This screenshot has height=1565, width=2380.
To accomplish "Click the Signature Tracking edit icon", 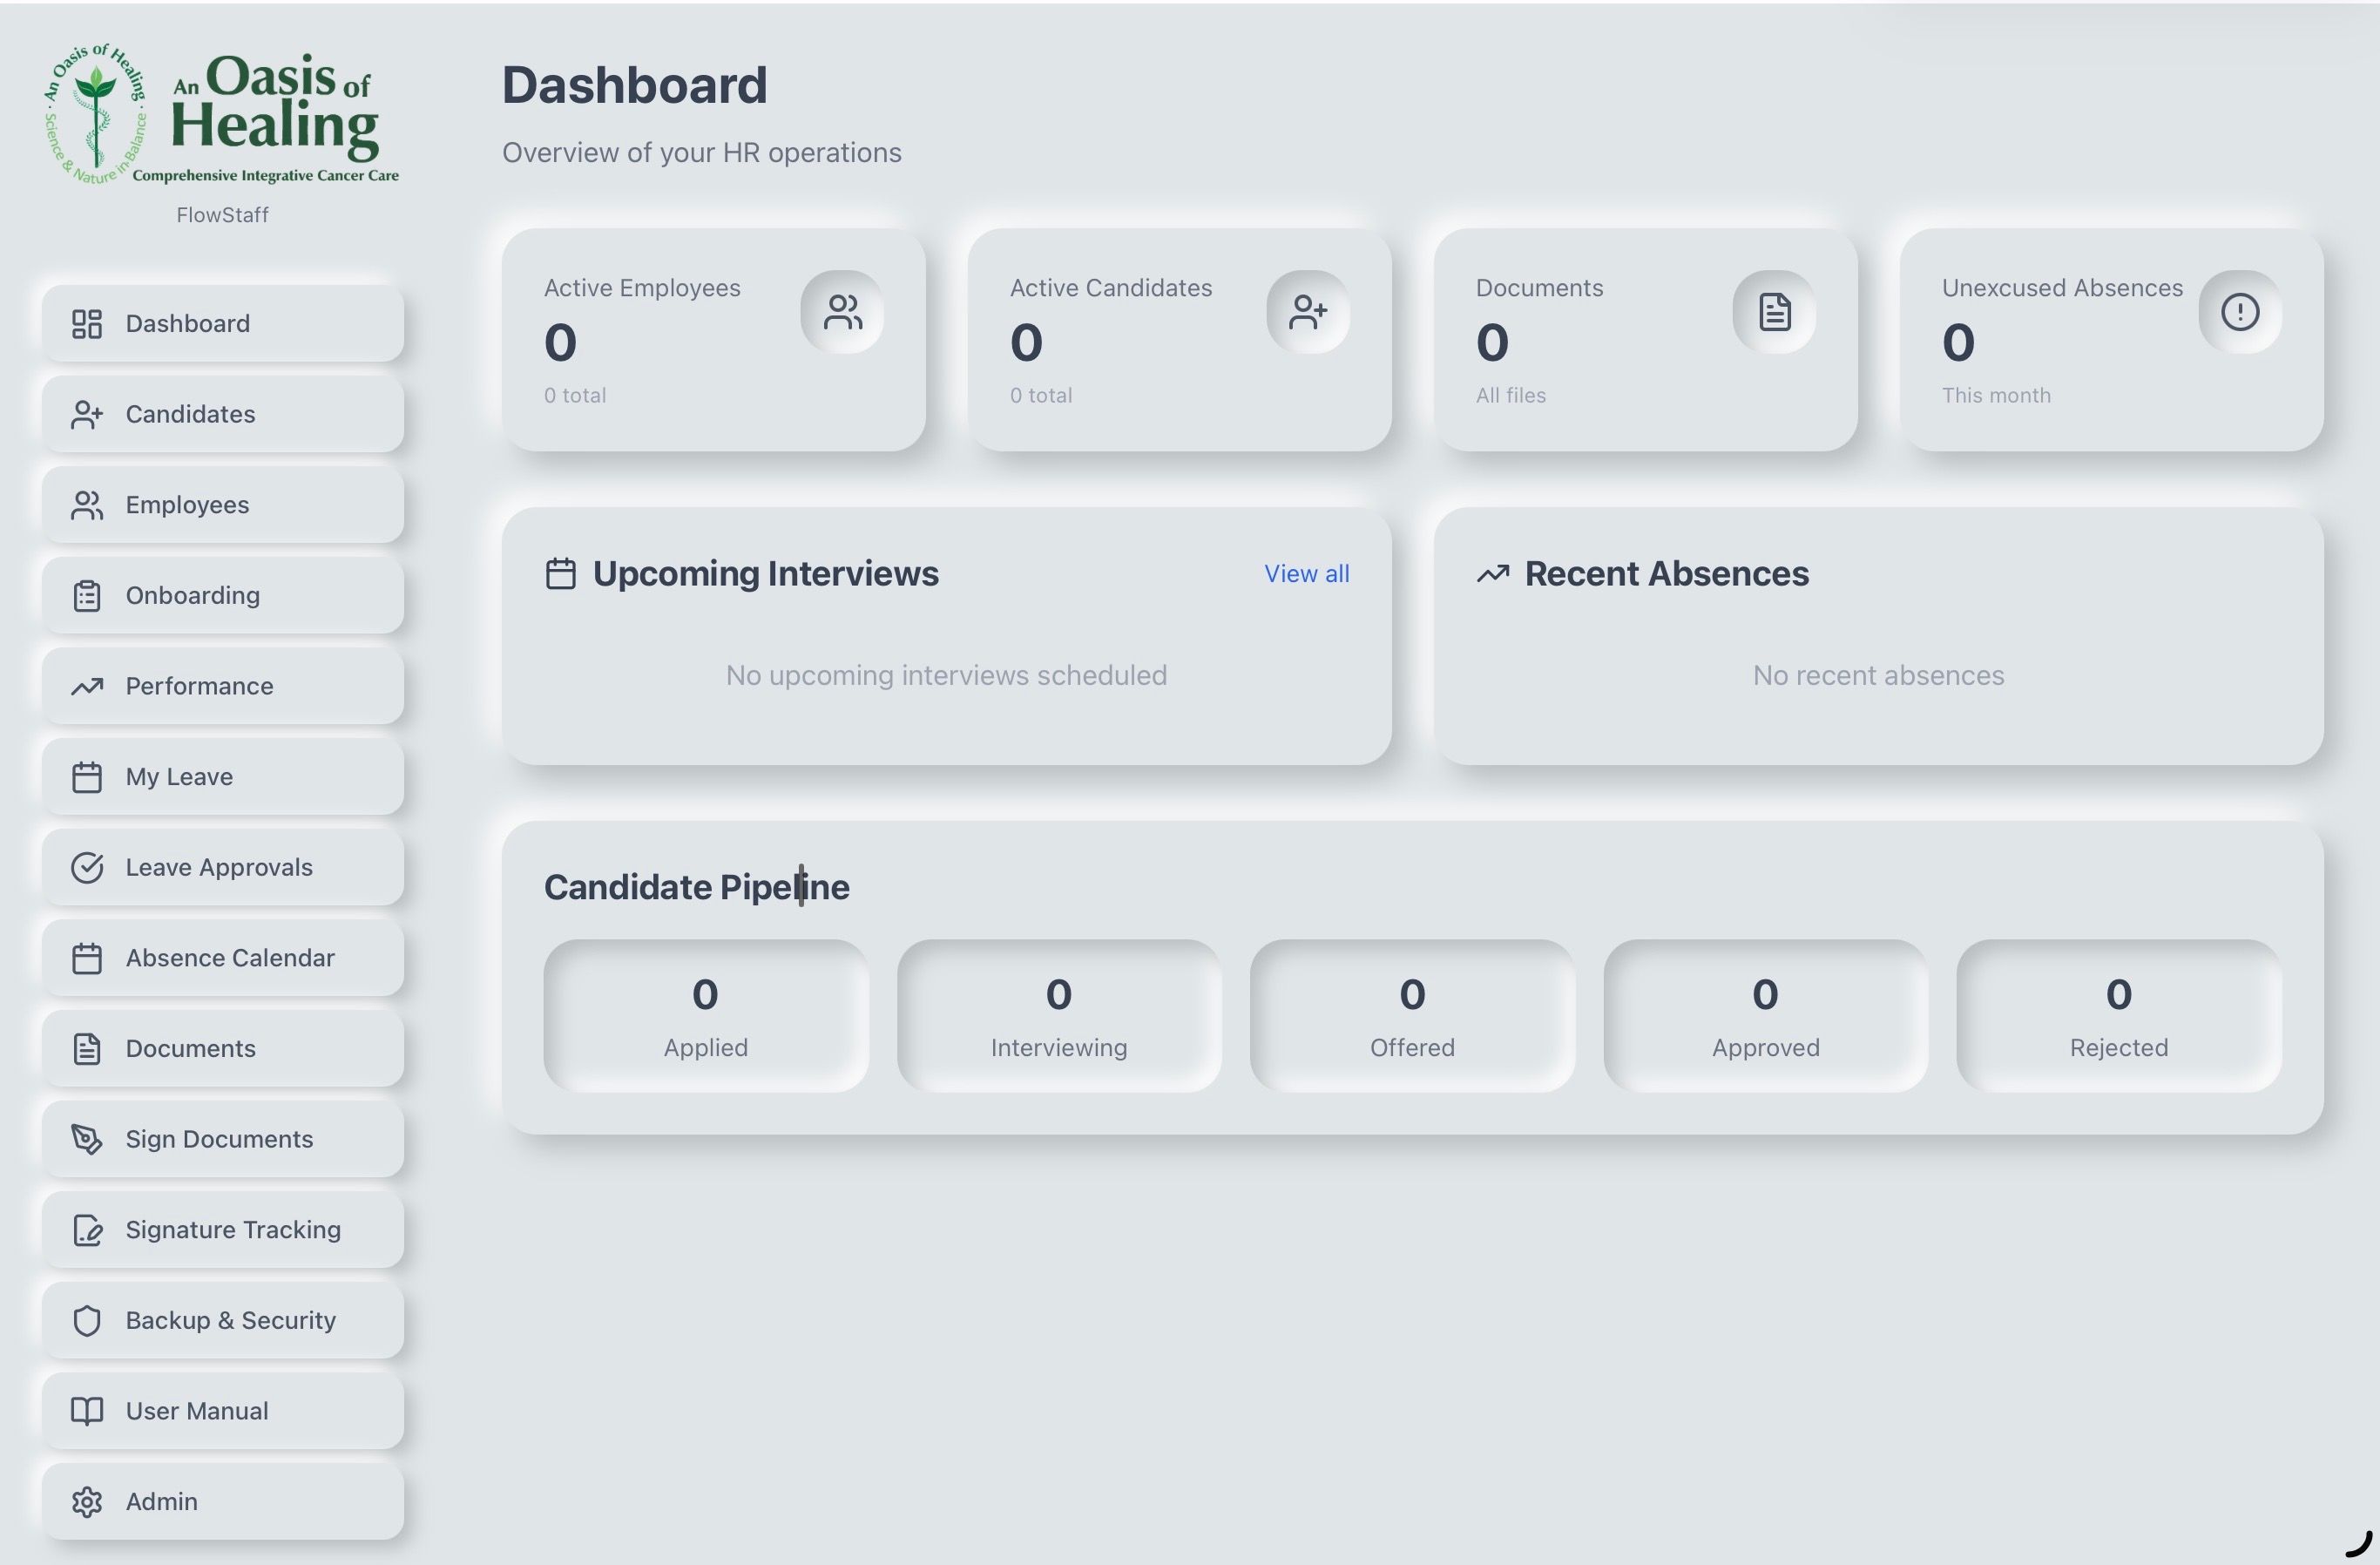I will coord(87,1230).
